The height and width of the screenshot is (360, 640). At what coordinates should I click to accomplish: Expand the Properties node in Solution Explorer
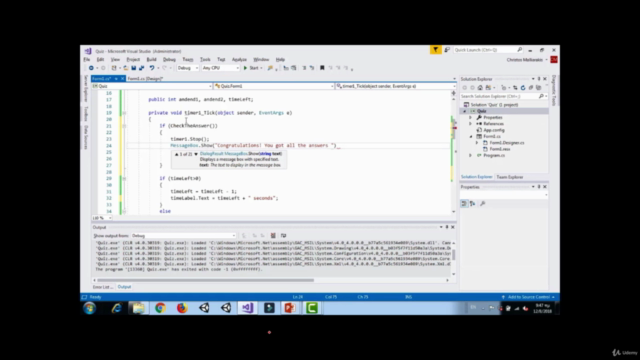pos(471,118)
